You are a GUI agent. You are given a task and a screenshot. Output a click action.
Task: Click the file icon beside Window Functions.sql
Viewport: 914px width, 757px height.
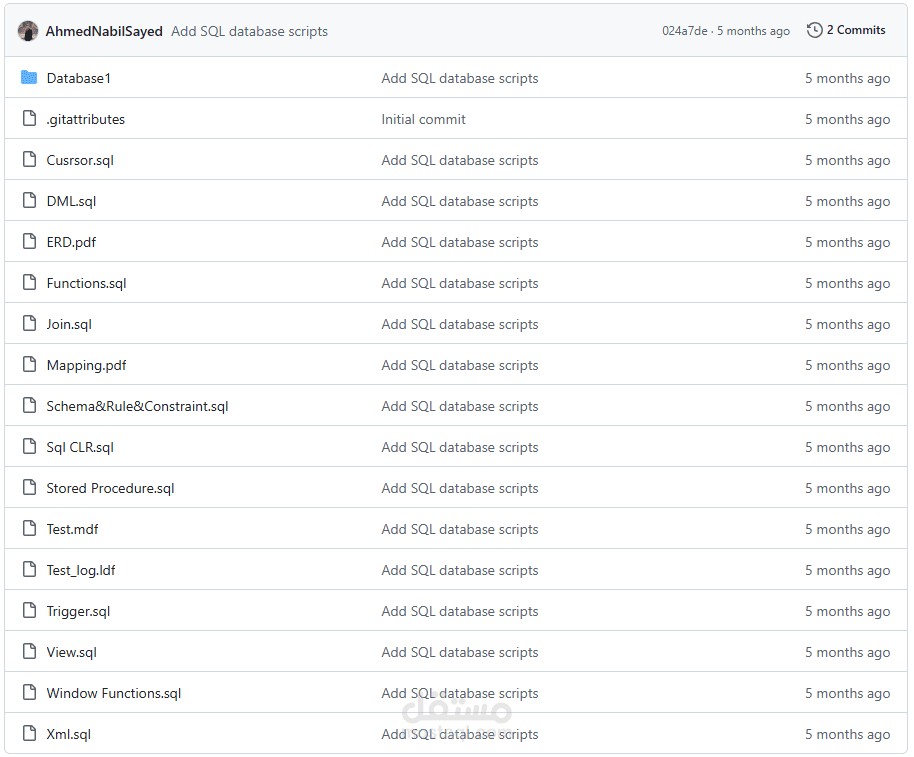click(x=29, y=693)
